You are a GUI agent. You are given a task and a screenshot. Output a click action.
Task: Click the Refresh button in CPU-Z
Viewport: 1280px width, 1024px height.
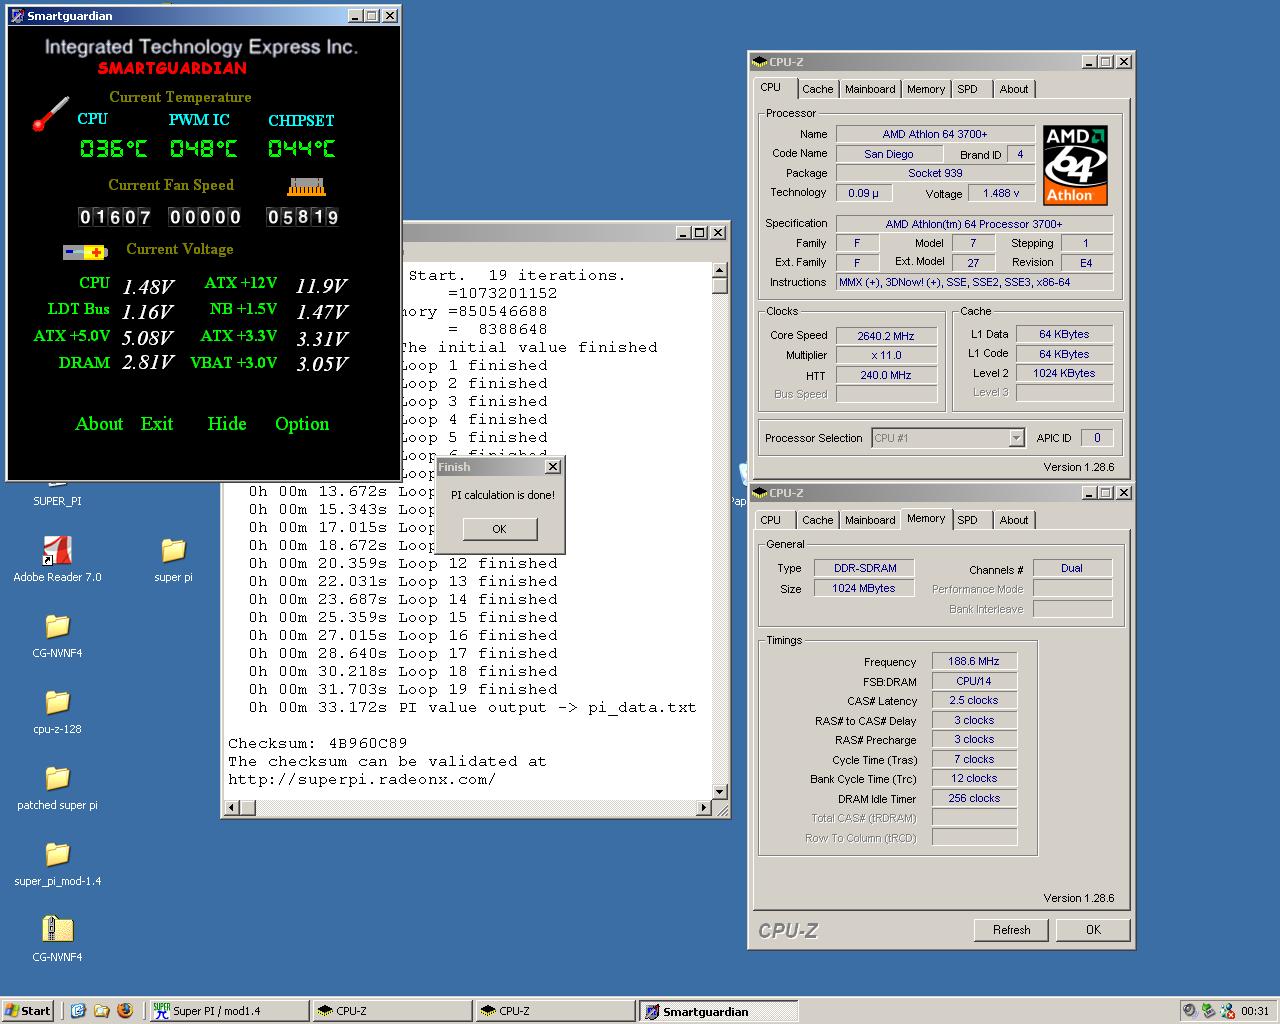[x=1011, y=930]
